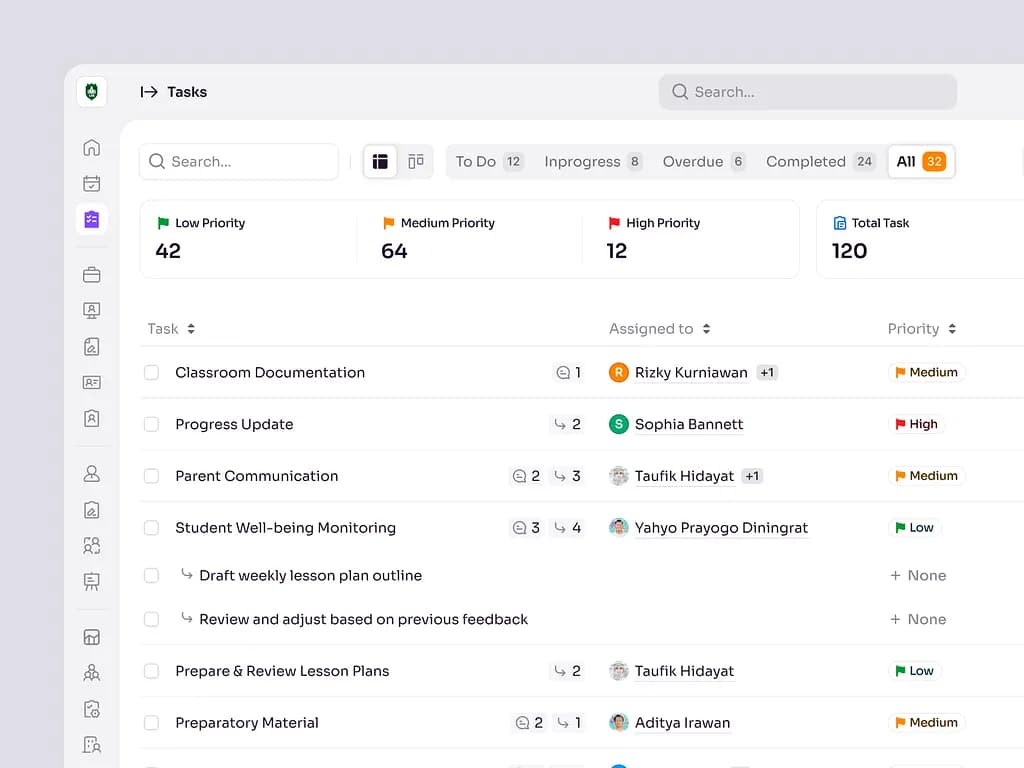1024x768 pixels.
Task: Switch to the Inprogress tab
Action: pos(593,161)
